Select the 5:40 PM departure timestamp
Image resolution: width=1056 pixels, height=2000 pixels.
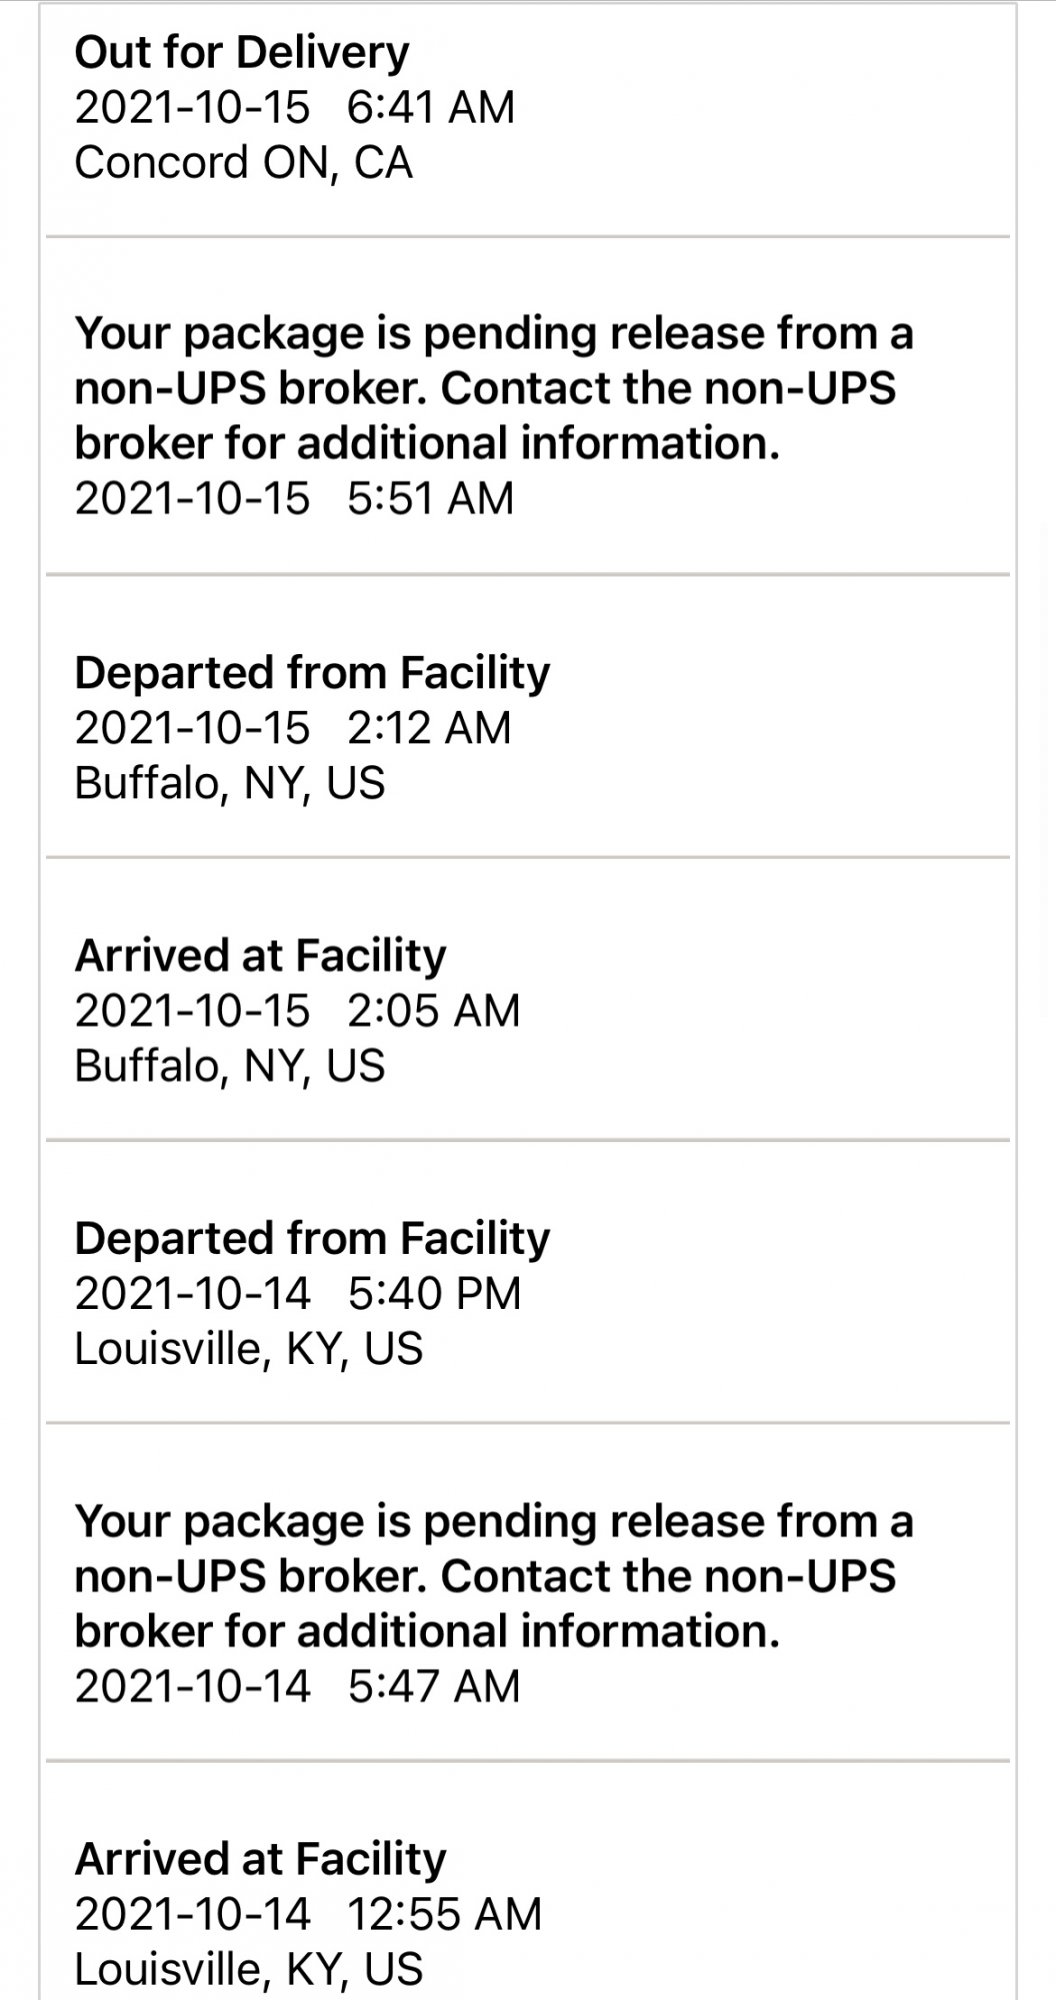pos(297,1293)
